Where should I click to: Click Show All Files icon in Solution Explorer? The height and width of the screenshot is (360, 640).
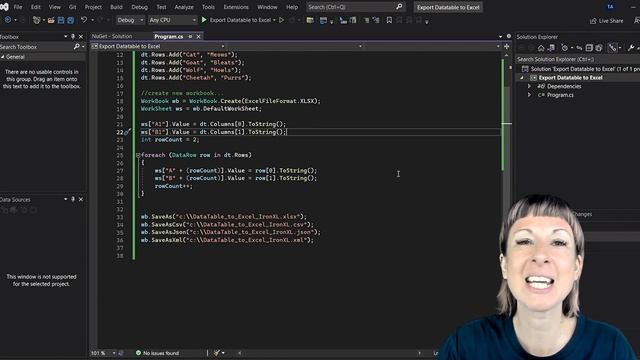pyautogui.click(x=599, y=48)
